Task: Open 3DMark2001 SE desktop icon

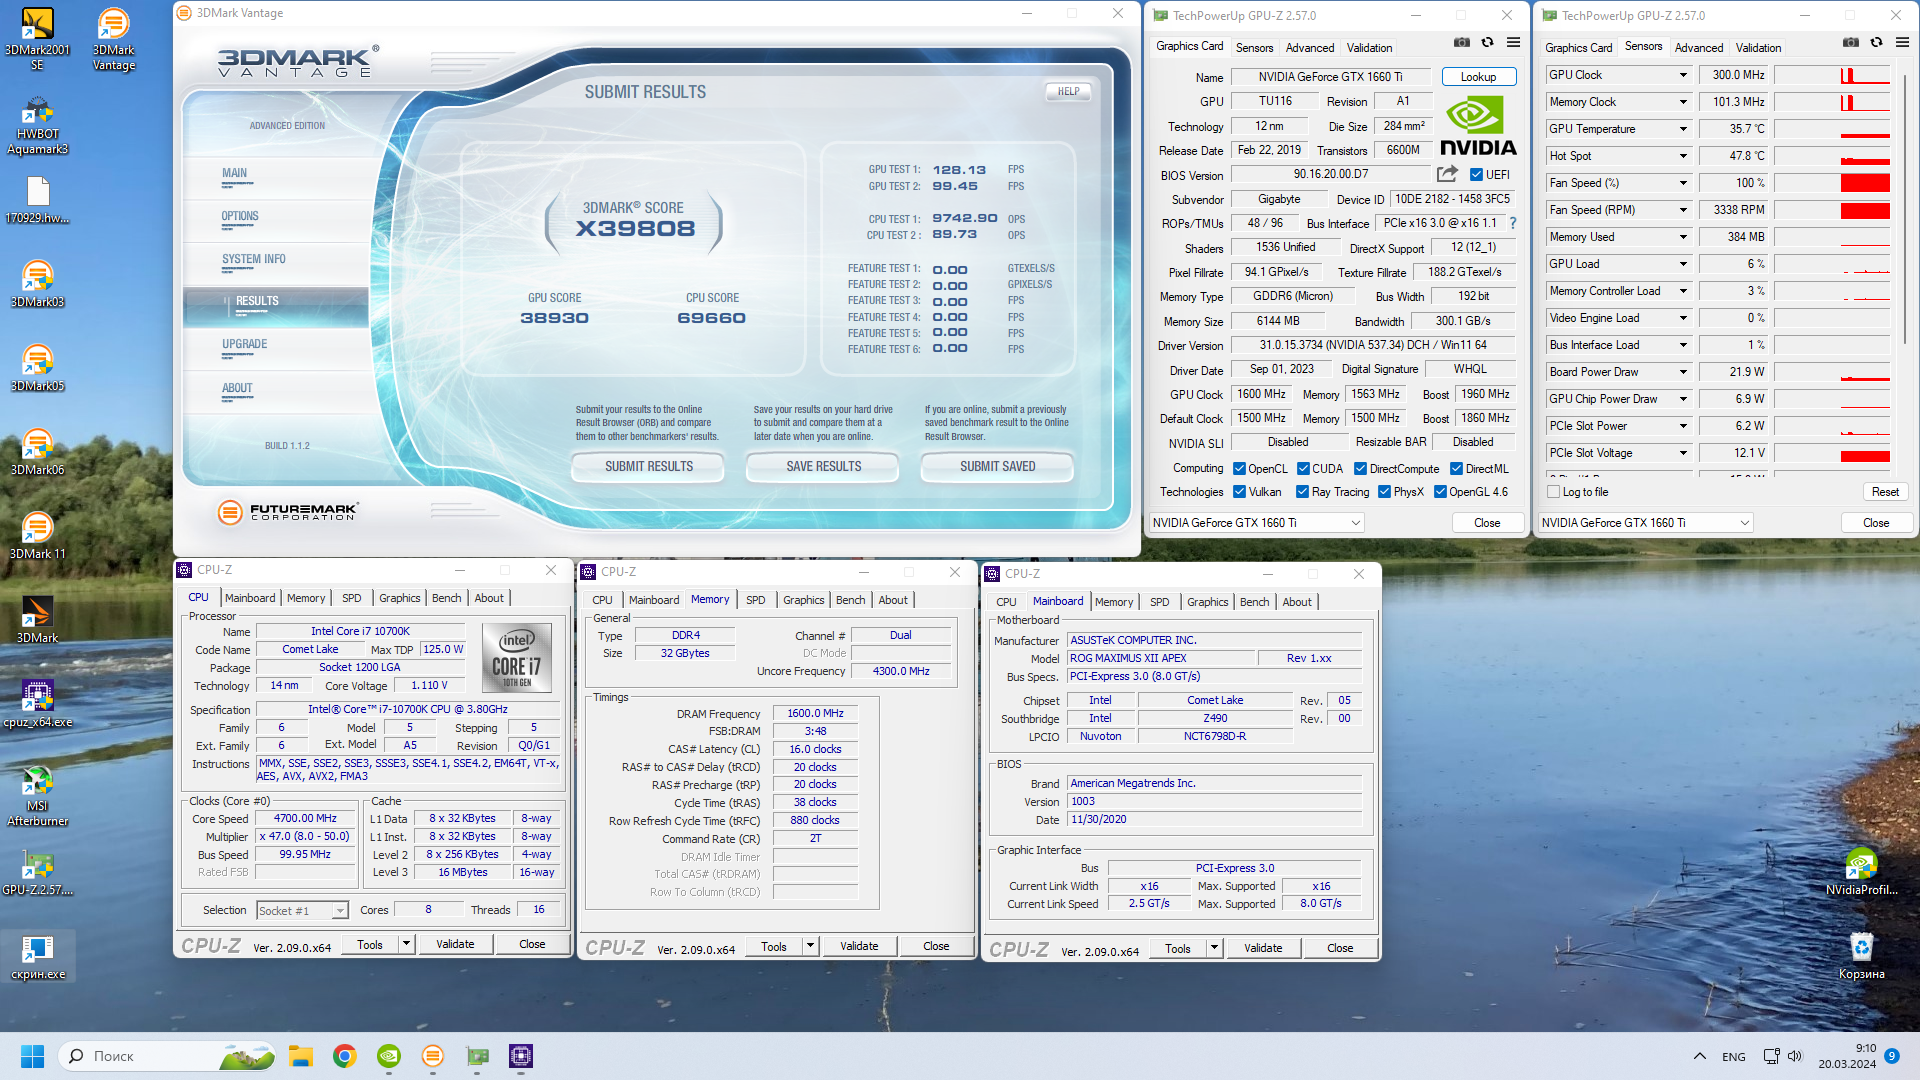Action: 37,39
